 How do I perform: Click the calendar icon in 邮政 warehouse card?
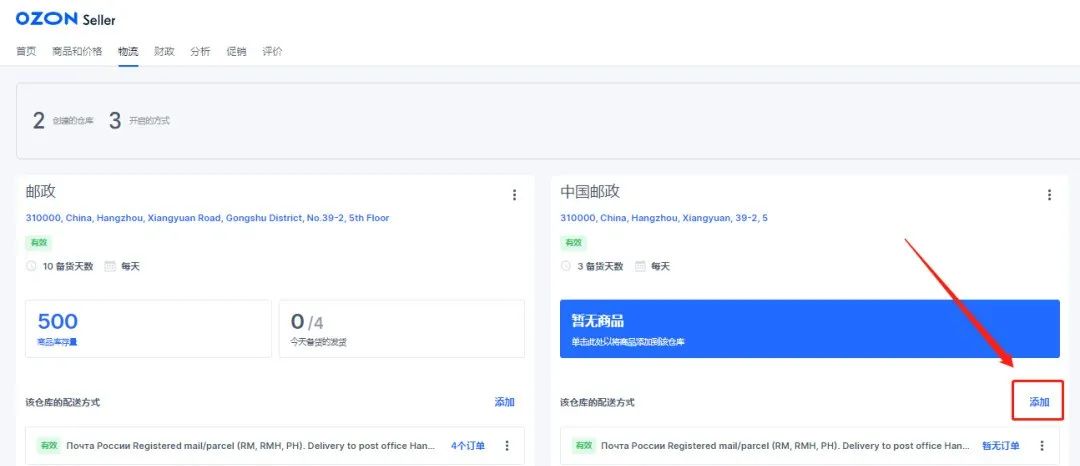(x=110, y=266)
